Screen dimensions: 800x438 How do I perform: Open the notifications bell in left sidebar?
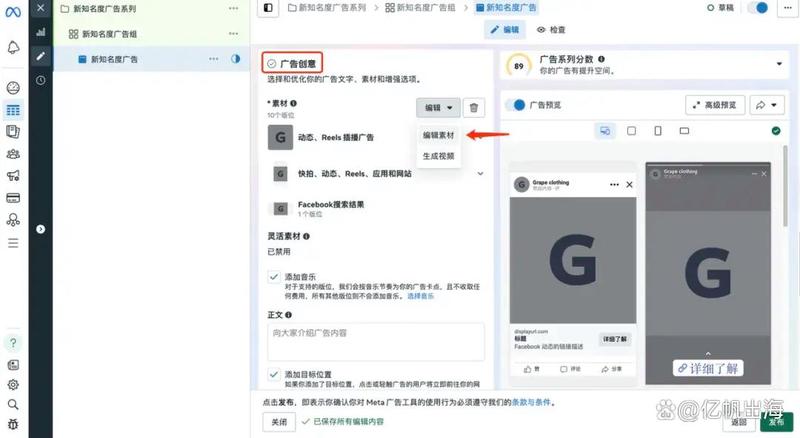[x=13, y=48]
